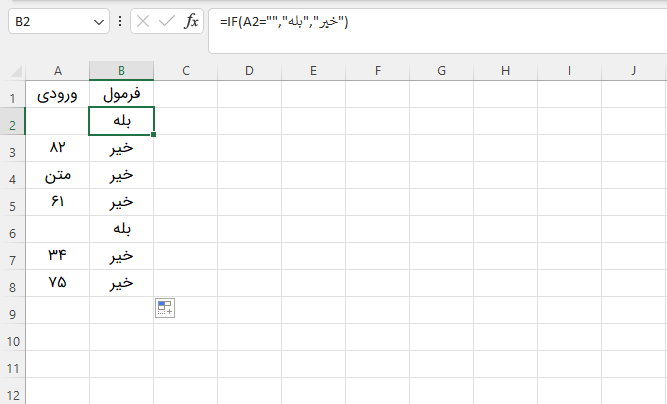Click the three-dot name box resize handle

pyautogui.click(x=121, y=21)
